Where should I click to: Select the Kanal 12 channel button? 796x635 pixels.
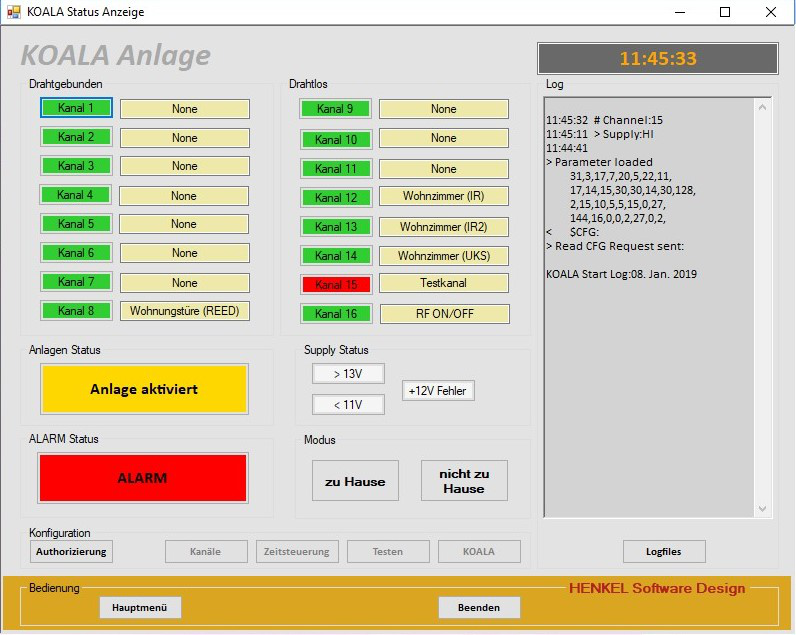(x=335, y=197)
